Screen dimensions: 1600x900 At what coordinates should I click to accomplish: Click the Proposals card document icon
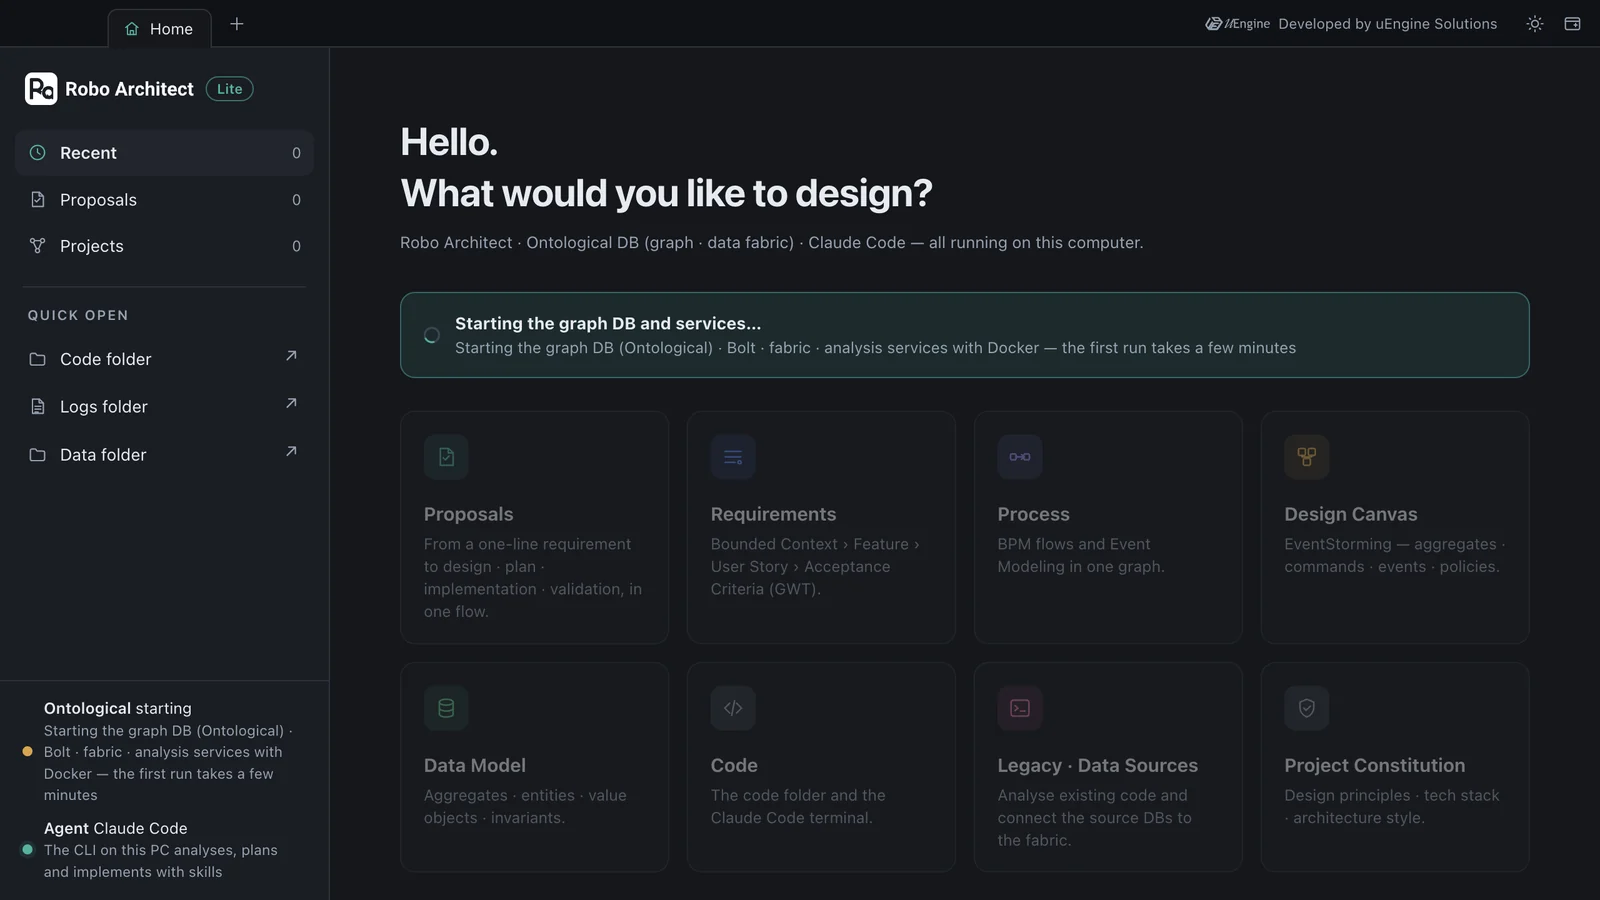446,457
